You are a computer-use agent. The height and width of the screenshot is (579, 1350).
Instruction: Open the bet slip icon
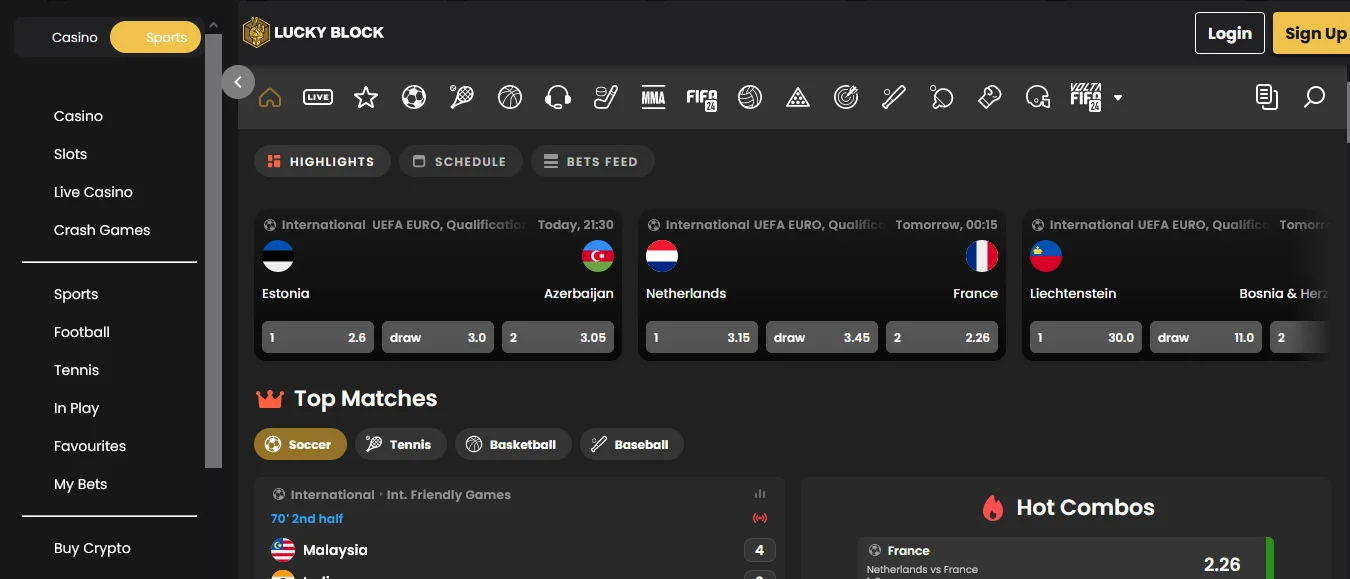[1267, 97]
